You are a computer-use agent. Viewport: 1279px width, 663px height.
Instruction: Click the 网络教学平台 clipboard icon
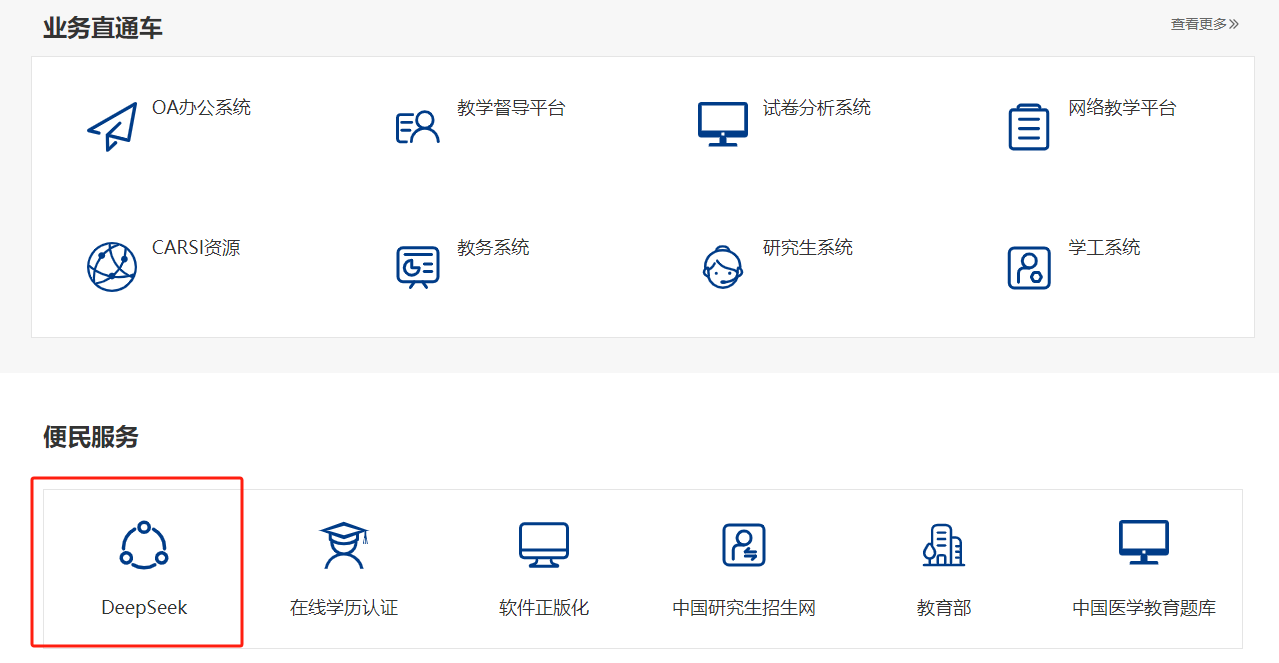tap(1029, 127)
